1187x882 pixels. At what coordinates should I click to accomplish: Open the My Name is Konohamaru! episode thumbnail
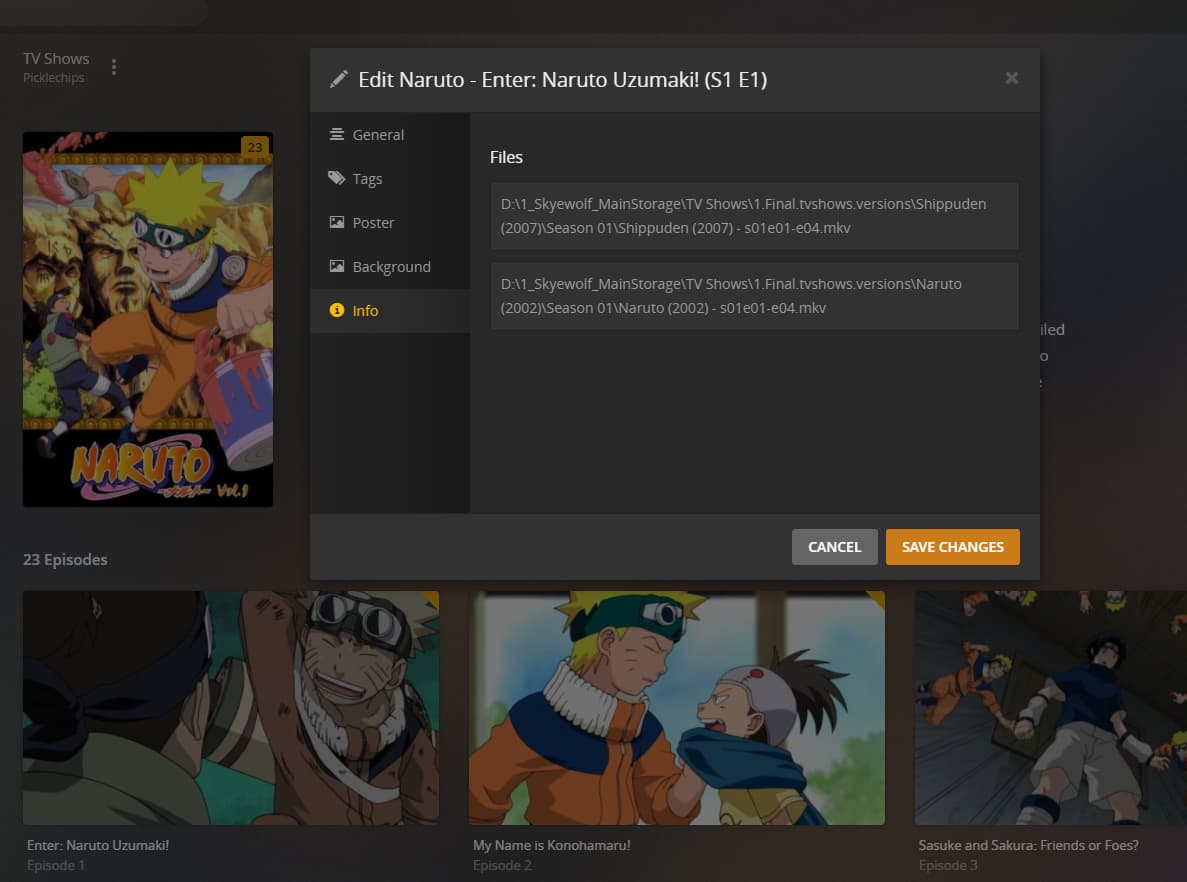click(x=676, y=707)
